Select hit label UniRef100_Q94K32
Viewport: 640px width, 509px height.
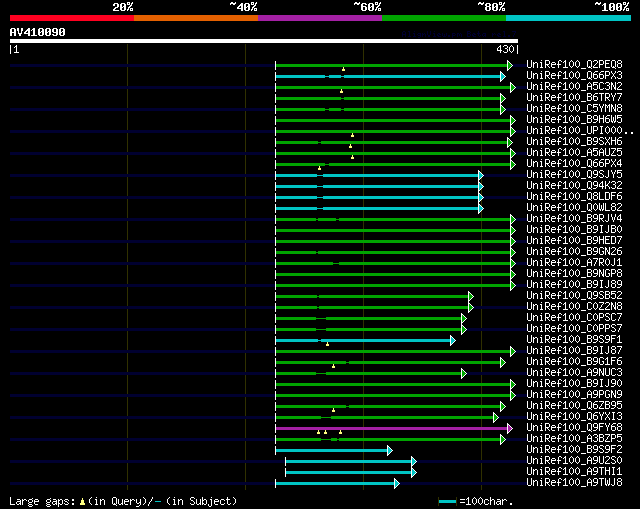click(x=574, y=186)
